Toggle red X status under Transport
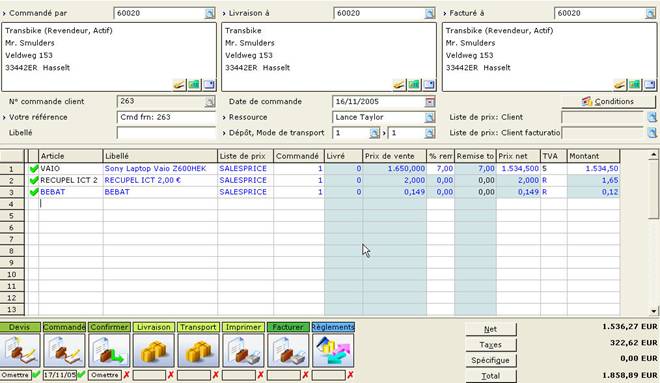Viewport: 660px width, 383px height. click(216, 375)
